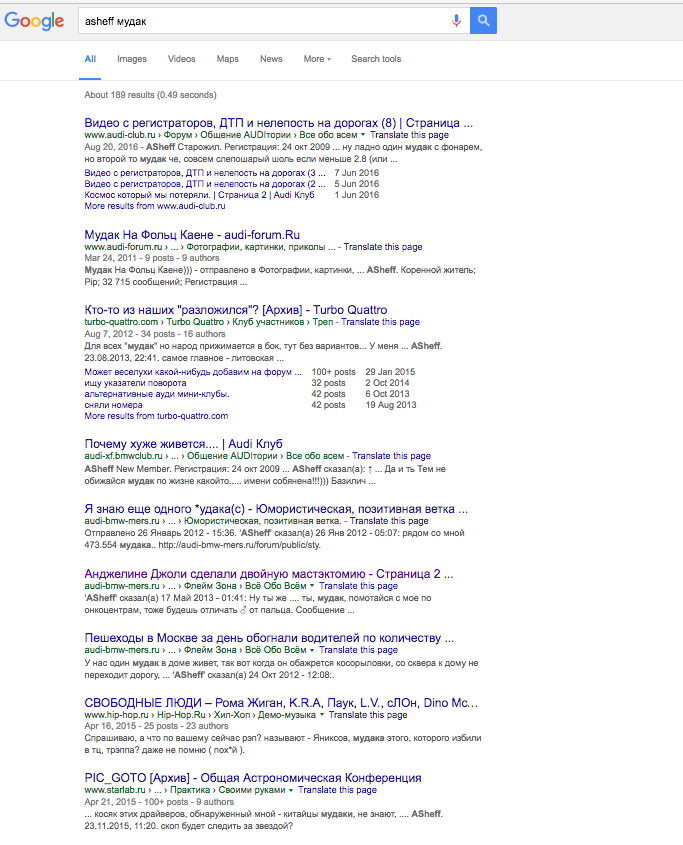Open Search tools

click(376, 59)
